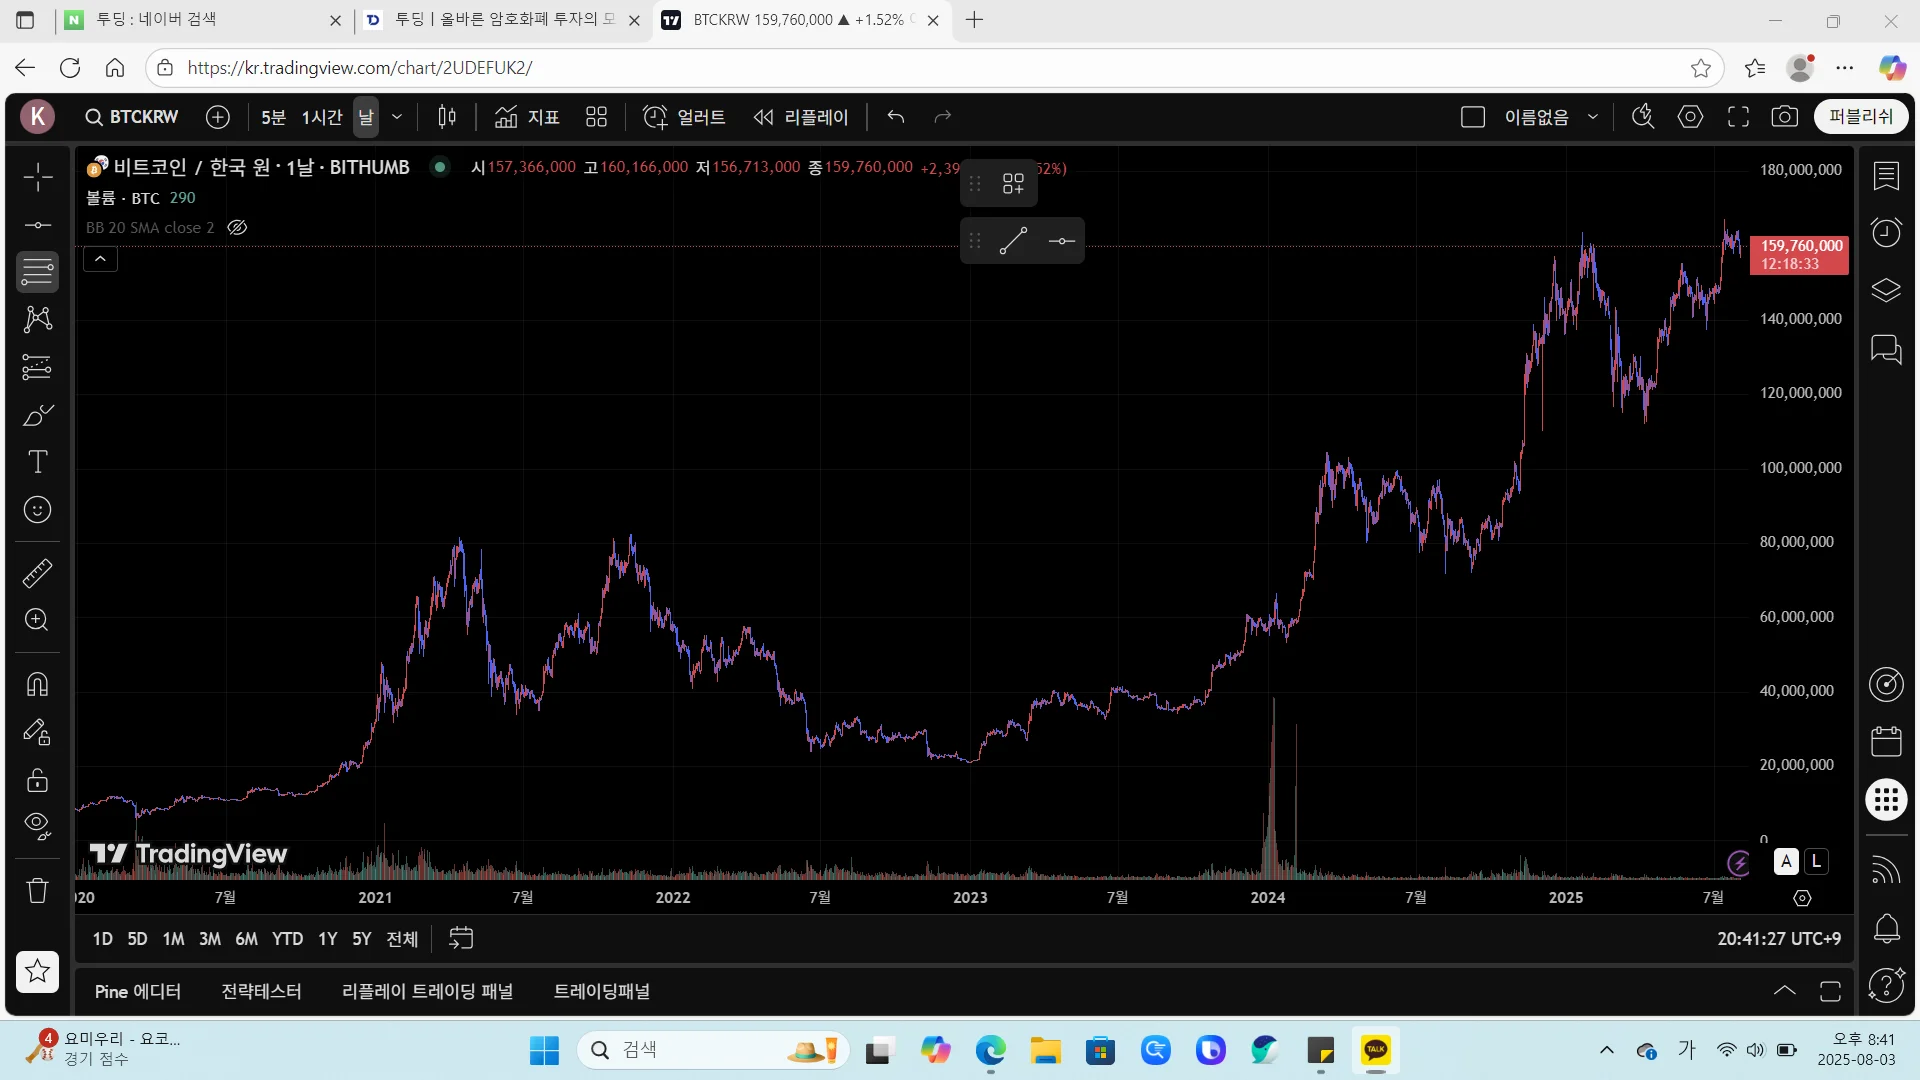Click the 퍼블리쉬 publish button
The height and width of the screenshot is (1080, 1920).
[1860, 117]
